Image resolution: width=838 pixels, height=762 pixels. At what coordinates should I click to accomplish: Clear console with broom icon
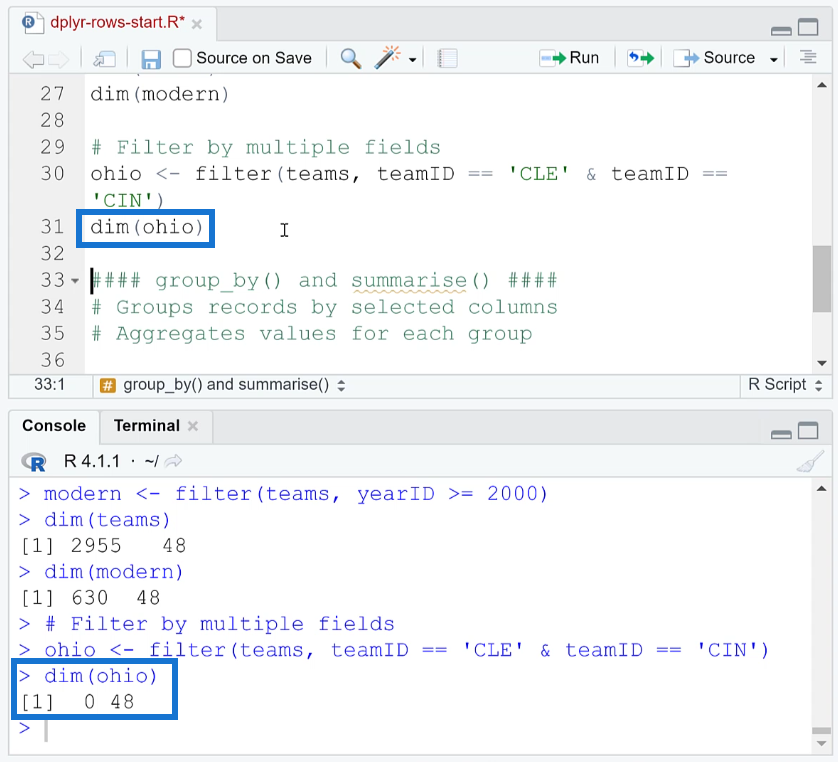click(x=810, y=461)
